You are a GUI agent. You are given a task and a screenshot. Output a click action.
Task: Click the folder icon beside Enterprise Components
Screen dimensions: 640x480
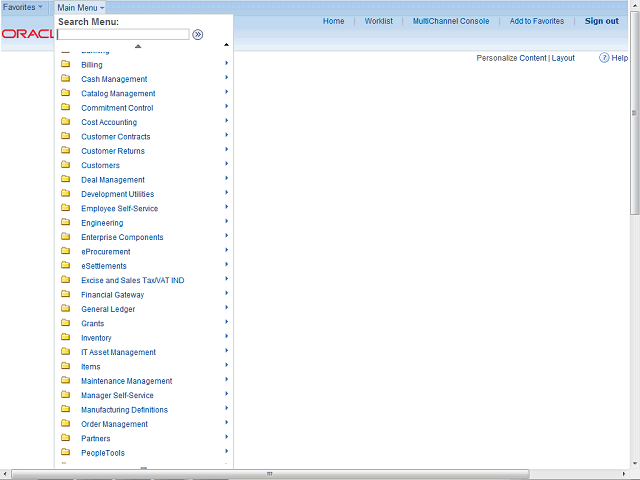65,236
